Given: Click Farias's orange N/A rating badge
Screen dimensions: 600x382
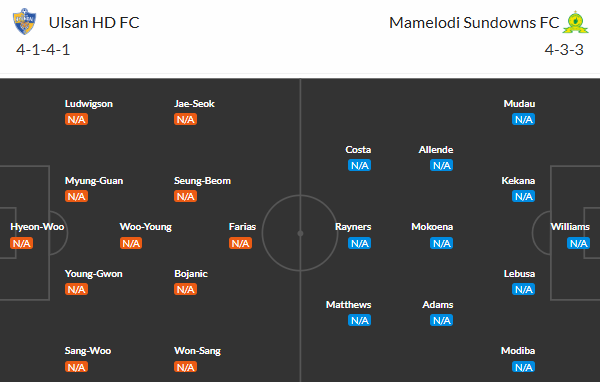Looking at the screenshot, I should [240, 243].
